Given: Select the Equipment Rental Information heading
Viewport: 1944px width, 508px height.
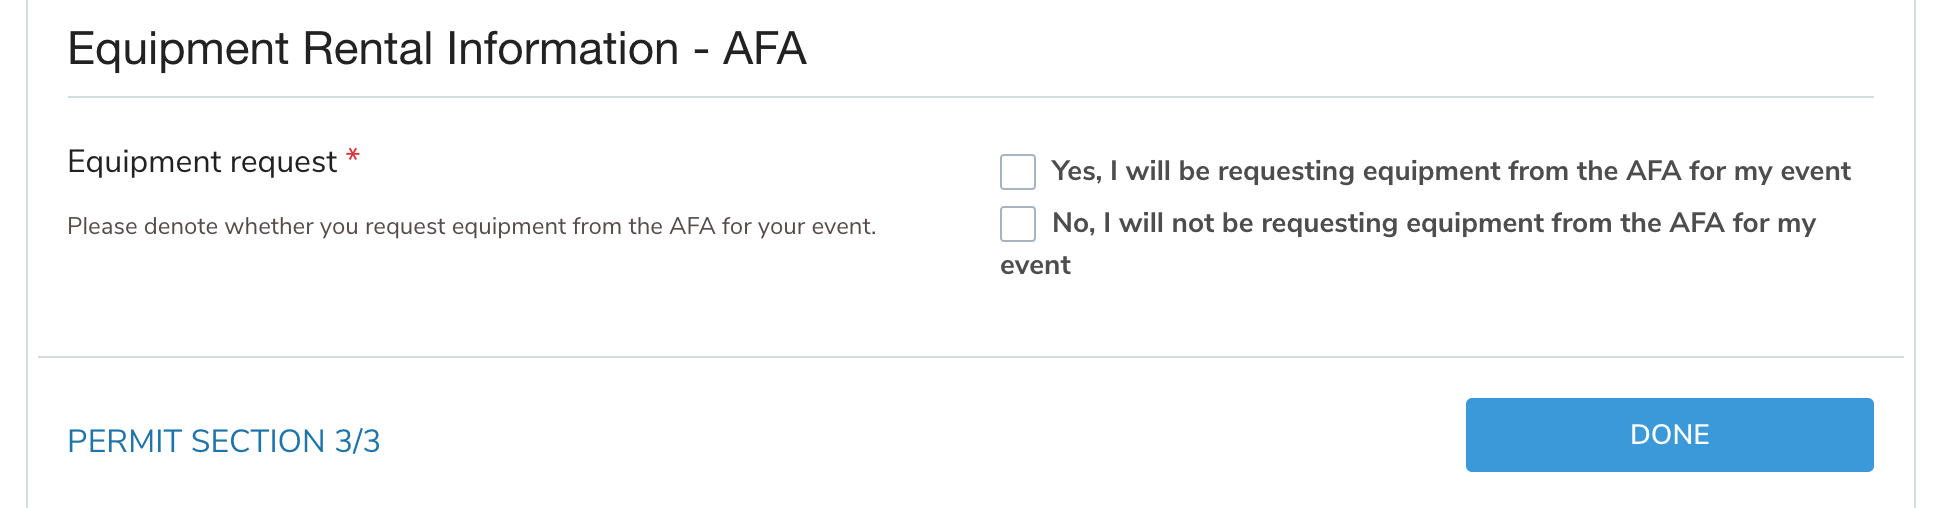Looking at the screenshot, I should click(x=436, y=49).
